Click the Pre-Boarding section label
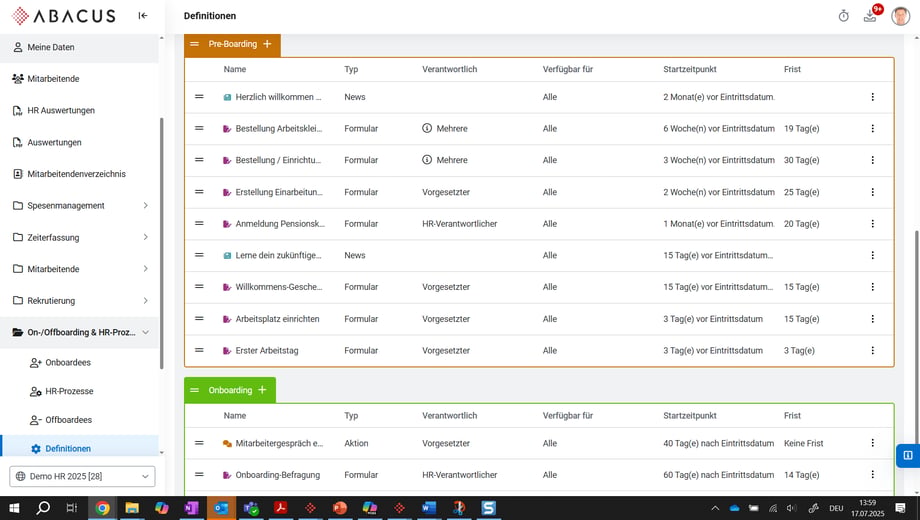 (x=232, y=44)
